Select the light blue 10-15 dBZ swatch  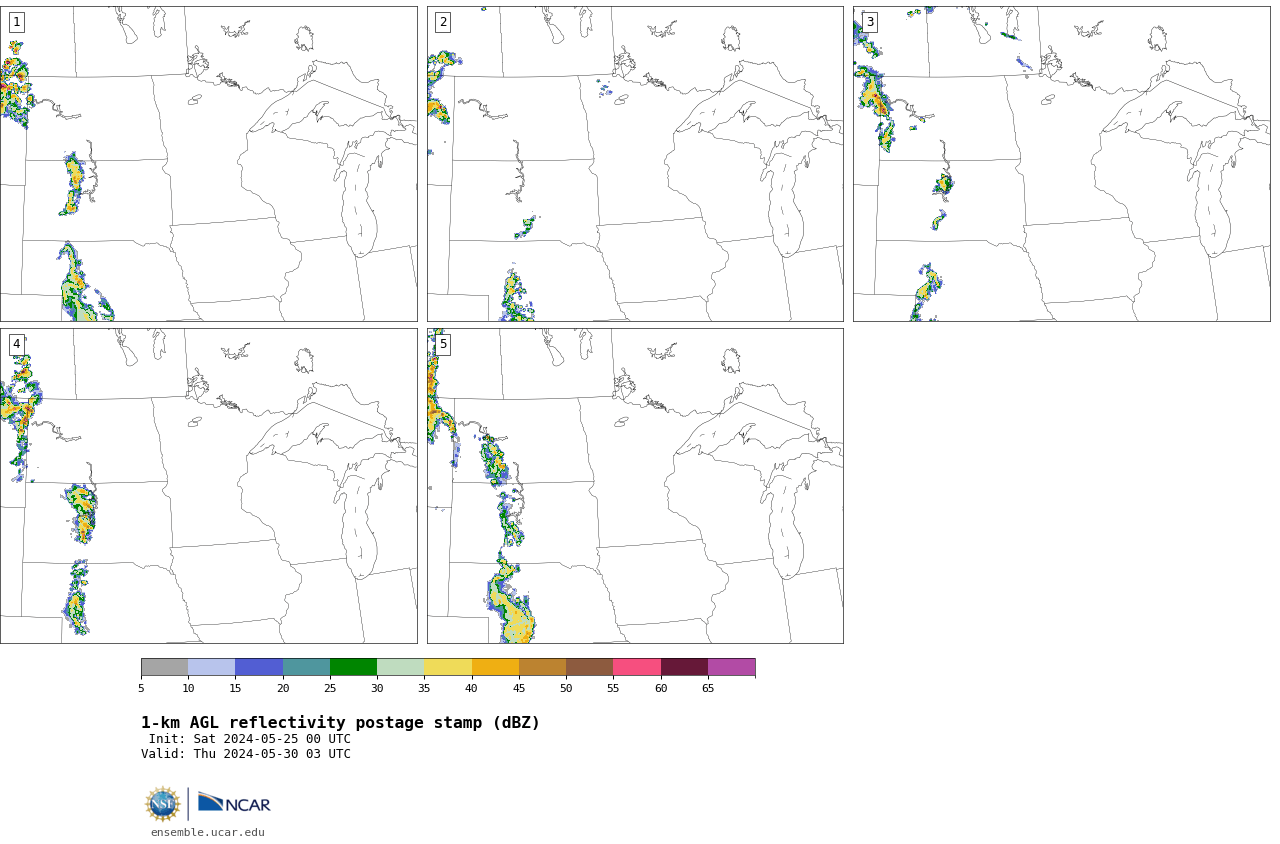(212, 667)
